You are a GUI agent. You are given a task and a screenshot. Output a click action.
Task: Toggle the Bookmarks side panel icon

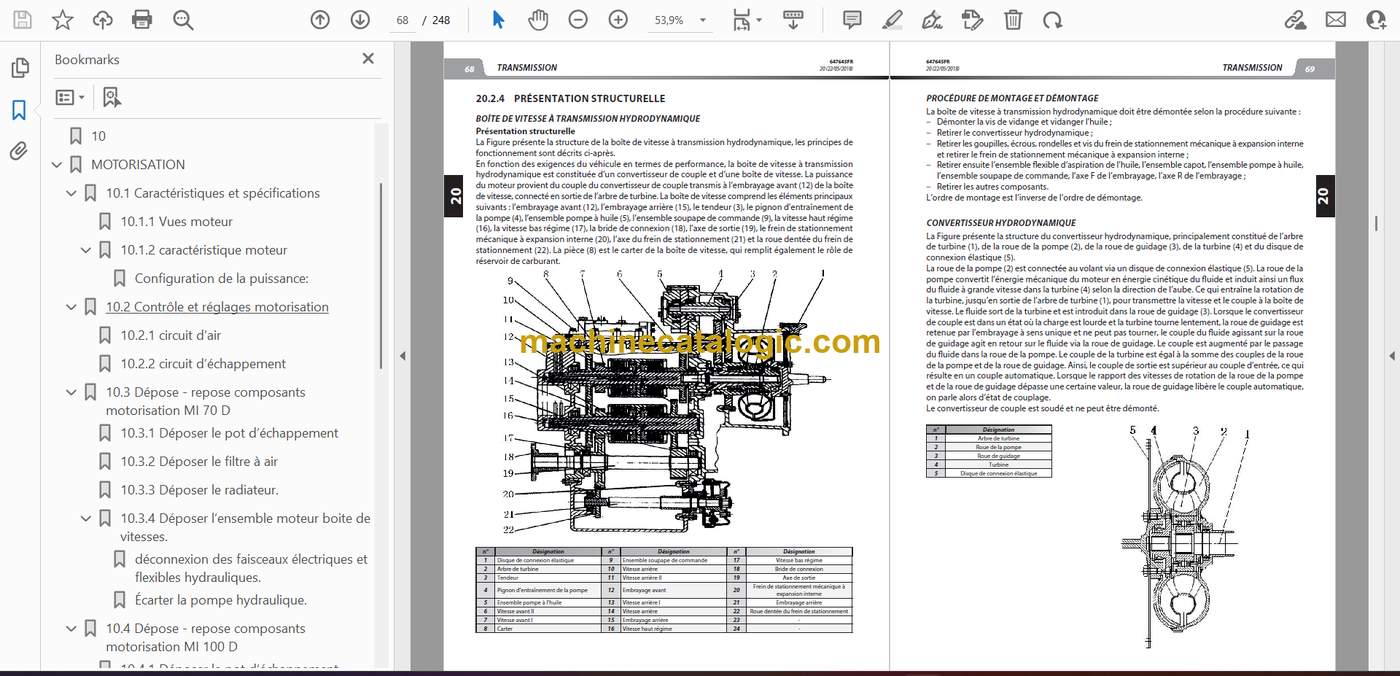pos(19,110)
